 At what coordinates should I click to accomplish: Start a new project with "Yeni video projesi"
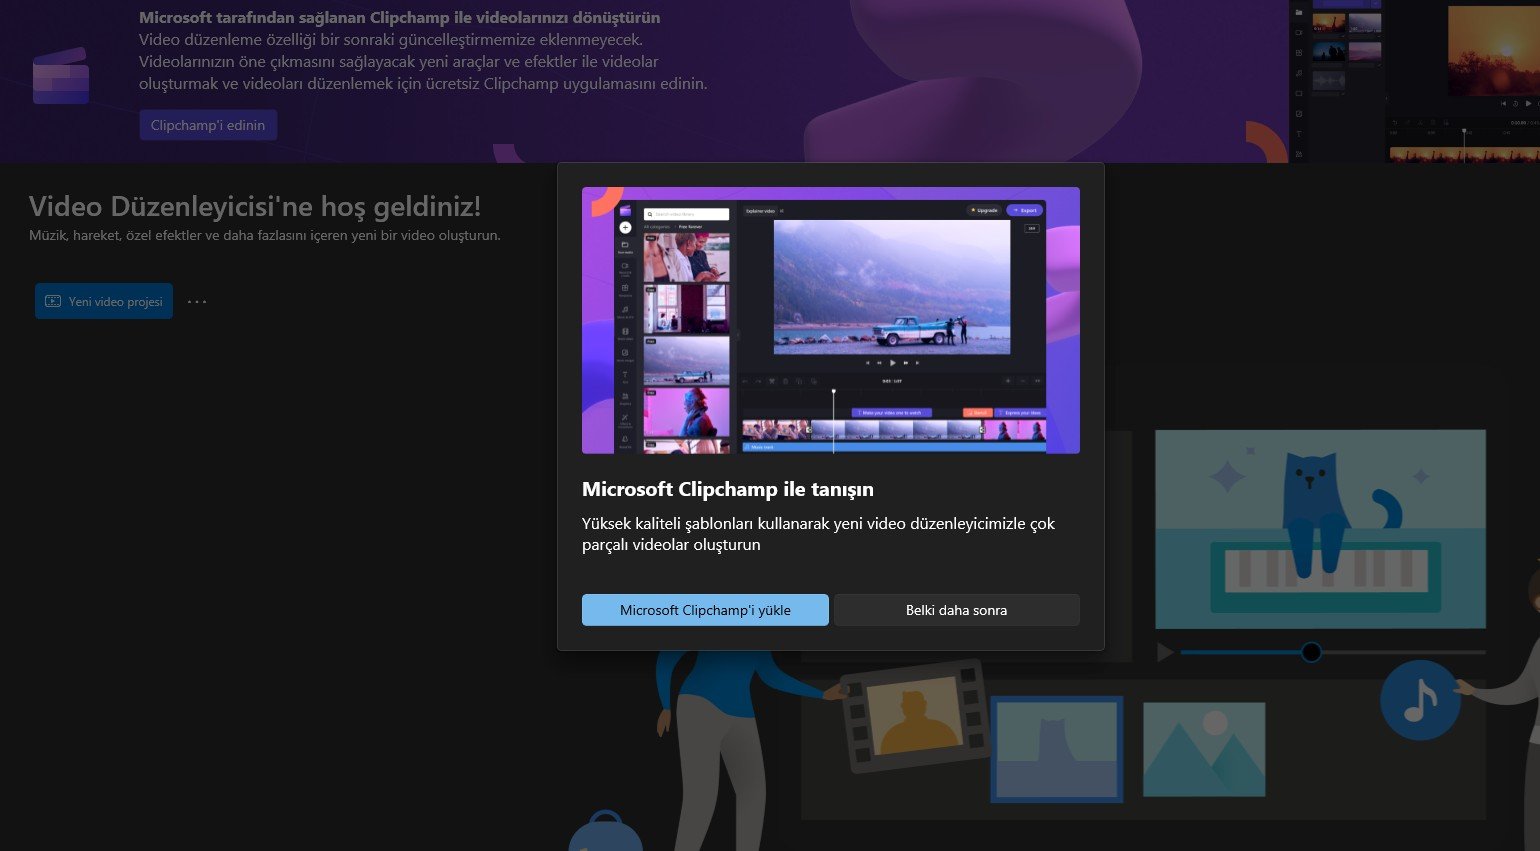[x=104, y=301]
